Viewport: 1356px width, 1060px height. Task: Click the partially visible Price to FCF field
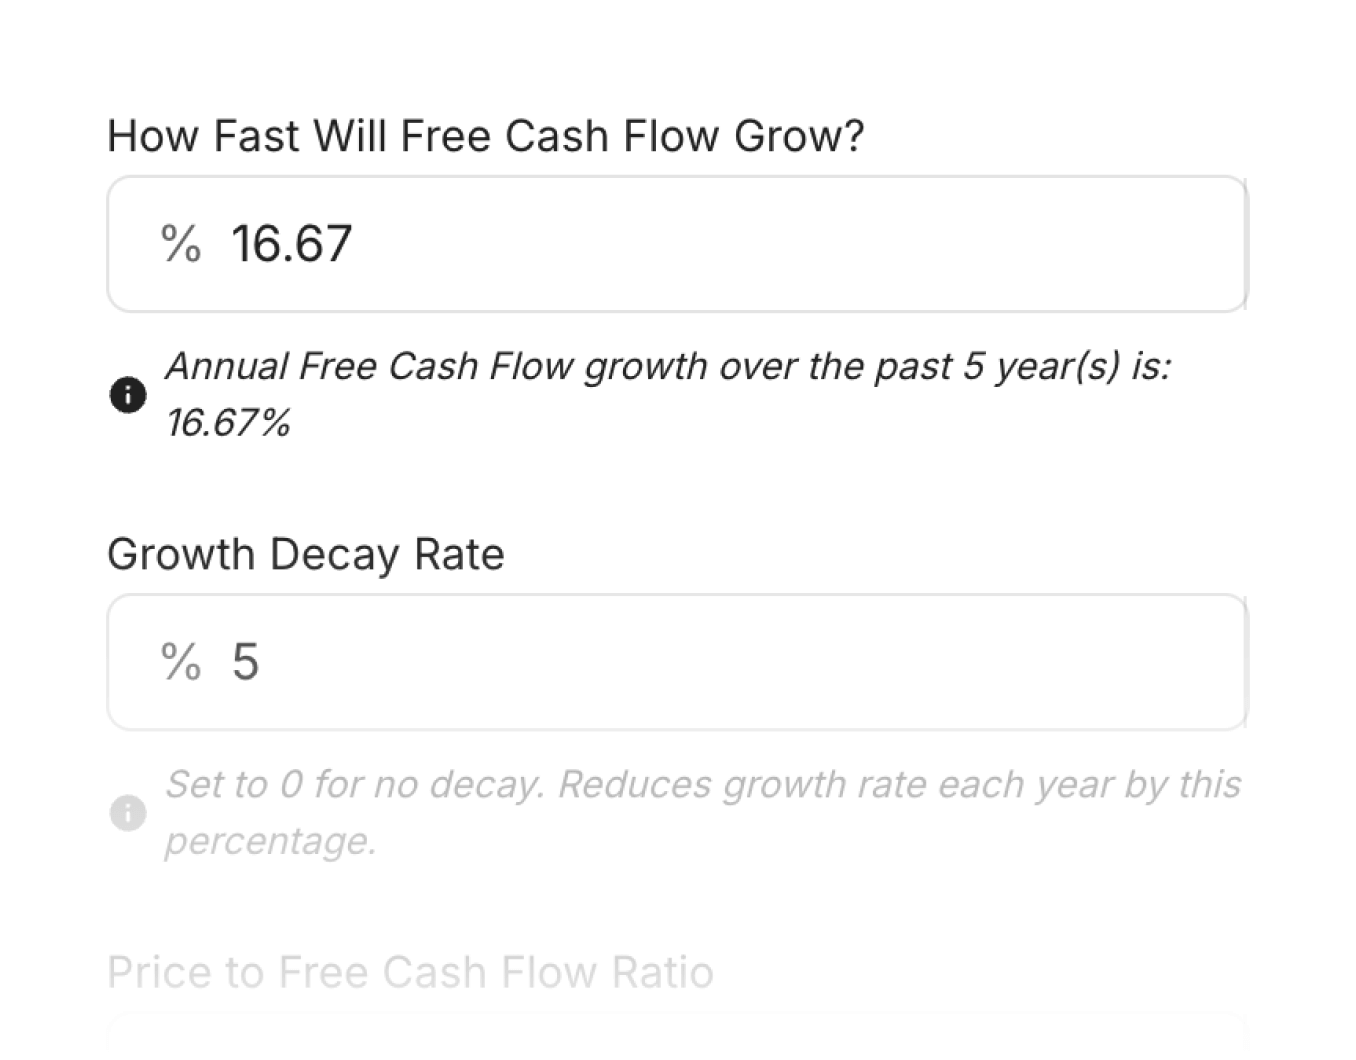(676, 1036)
